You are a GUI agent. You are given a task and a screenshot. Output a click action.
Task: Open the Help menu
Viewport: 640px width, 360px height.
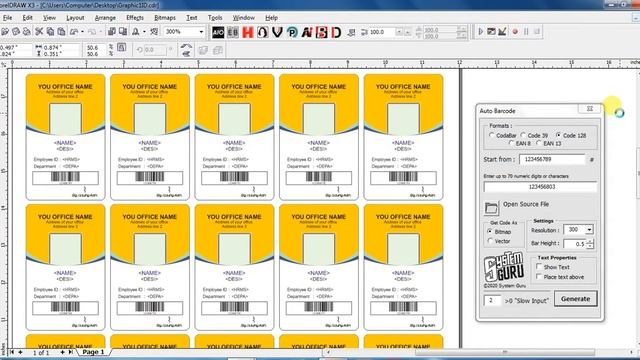[271, 18]
